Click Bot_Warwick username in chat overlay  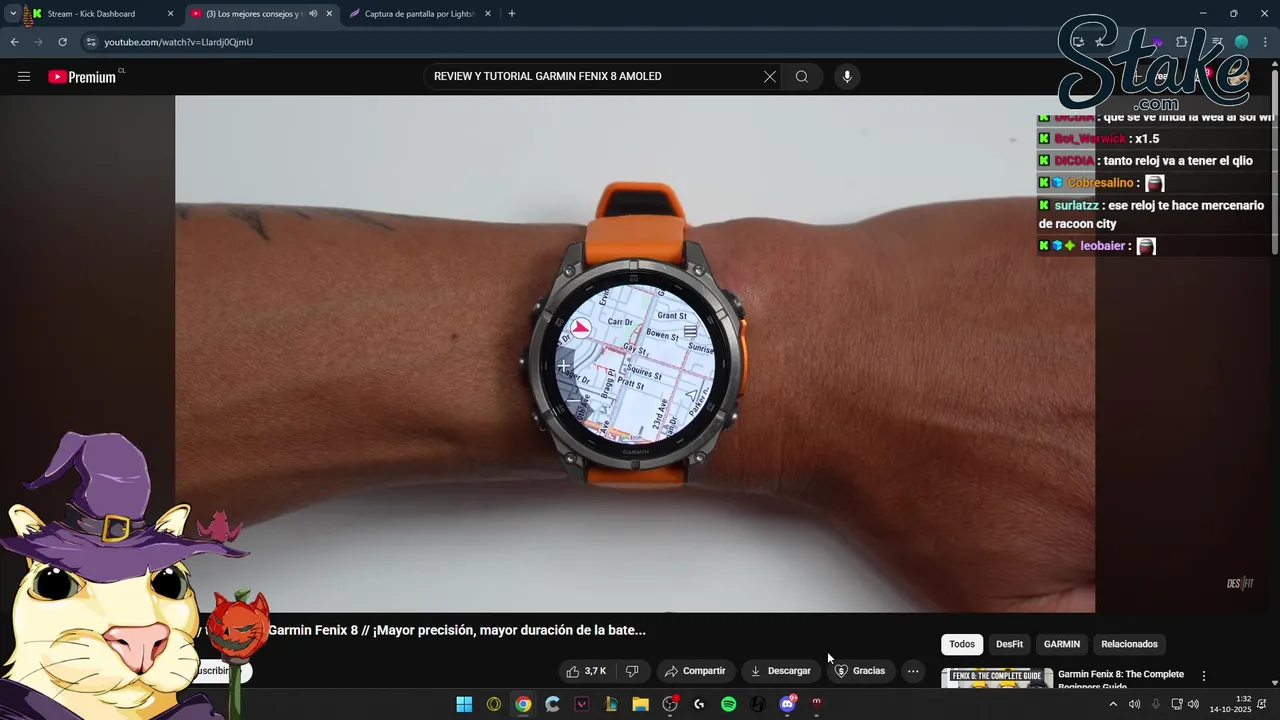1090,139
